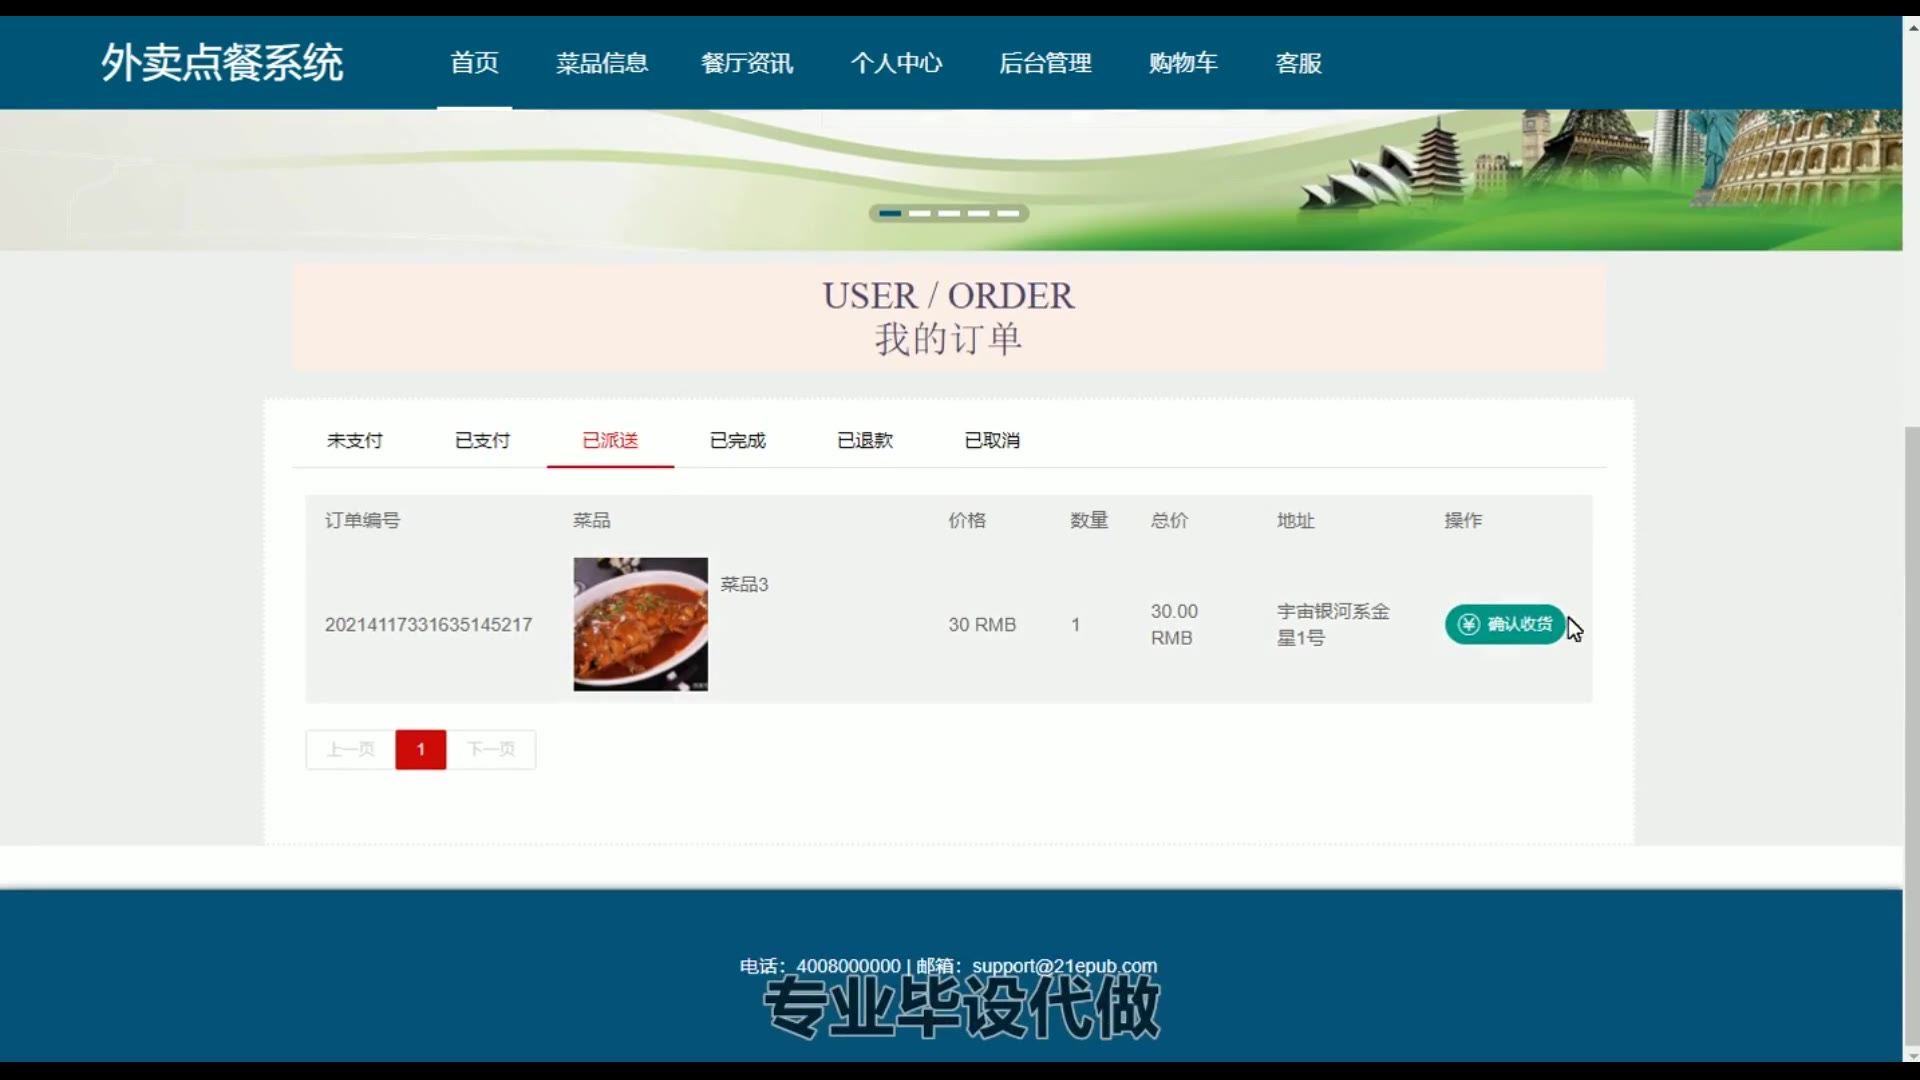
Task: Switch to the 已支付 orders tab
Action: (x=482, y=440)
